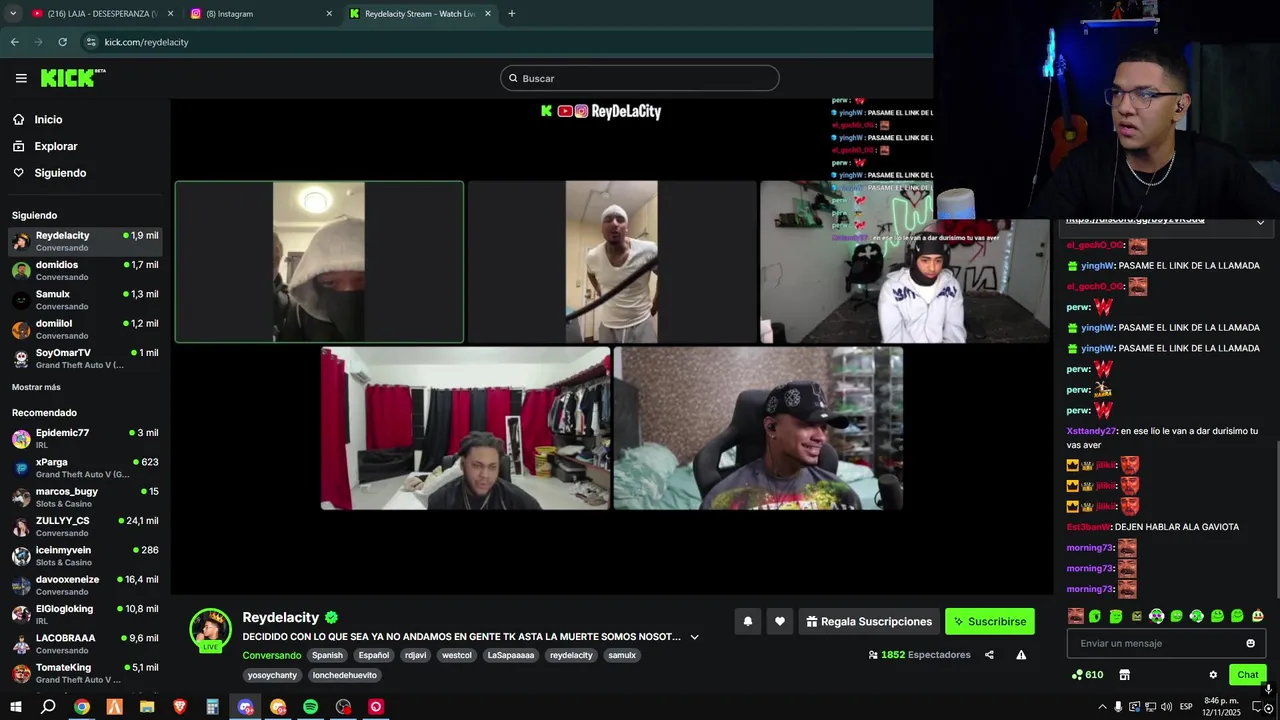Open the chat shop icon
Viewport: 1280px width, 720px height.
(1124, 675)
